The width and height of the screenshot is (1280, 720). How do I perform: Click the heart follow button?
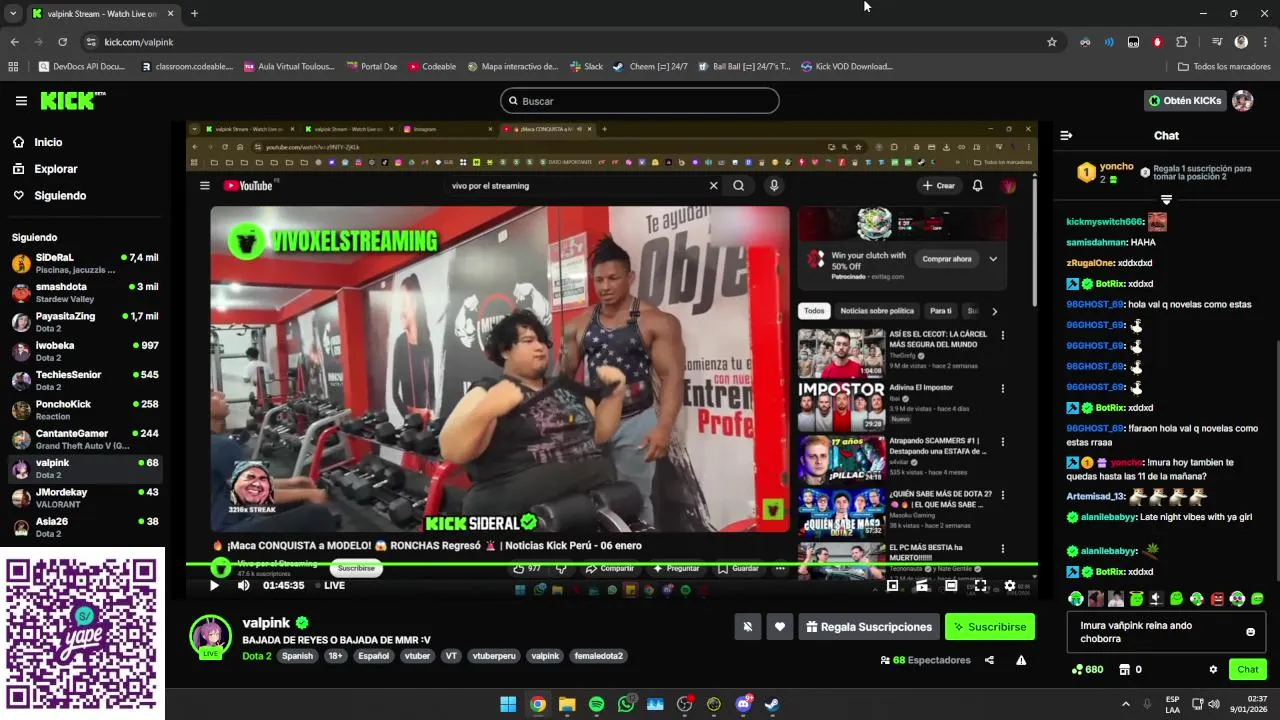780,627
